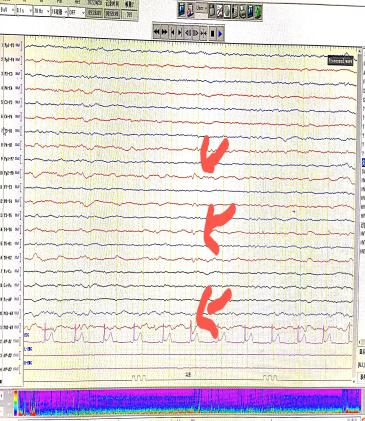Click the second icon in top toolbar
This screenshot has width=365, height=421.
coord(190,10)
